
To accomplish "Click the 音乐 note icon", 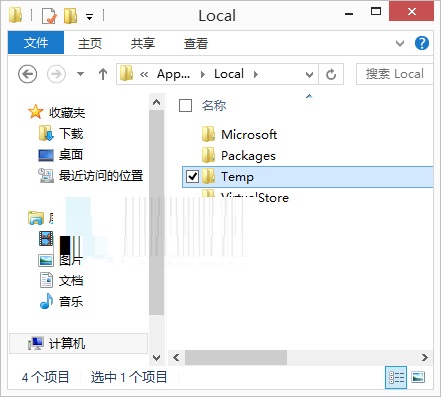I will tap(46, 301).
